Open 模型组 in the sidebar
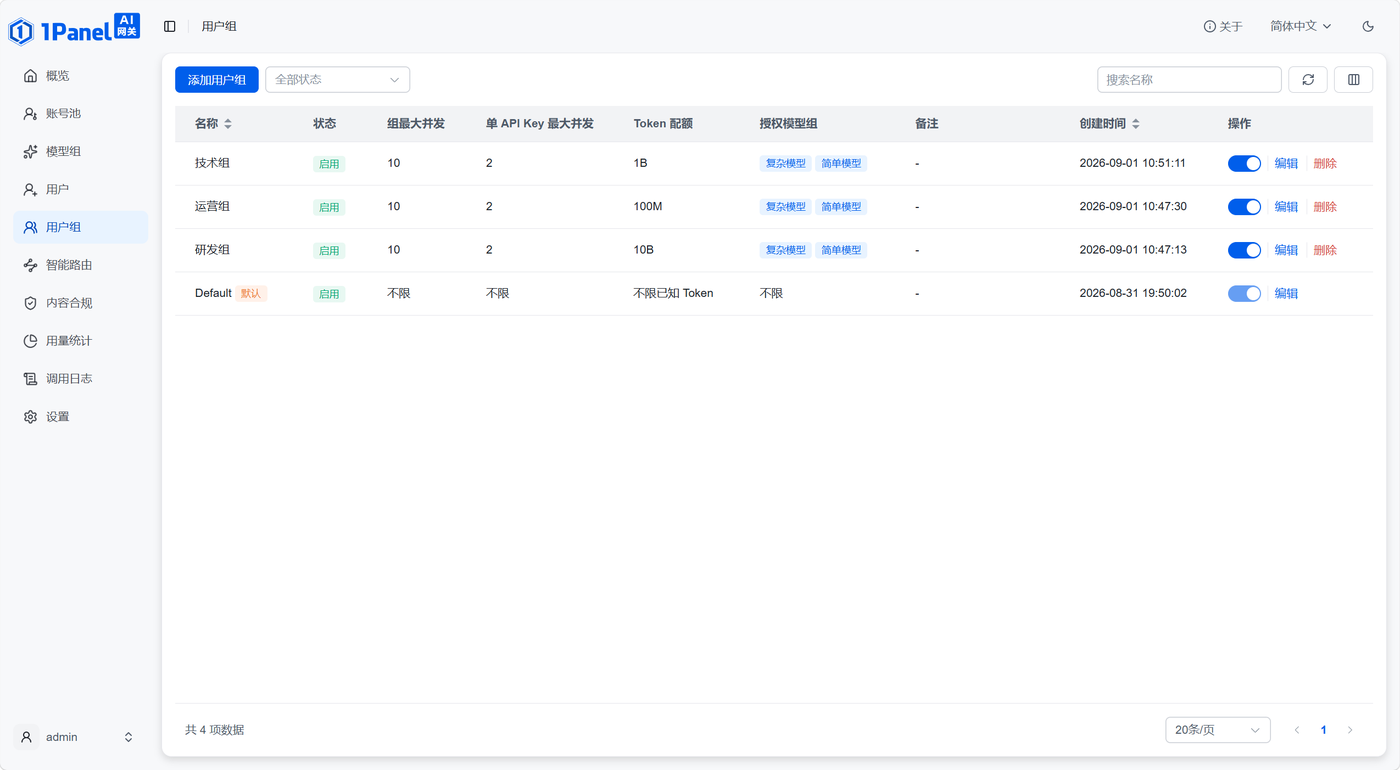This screenshot has height=770, width=1400. [80, 152]
